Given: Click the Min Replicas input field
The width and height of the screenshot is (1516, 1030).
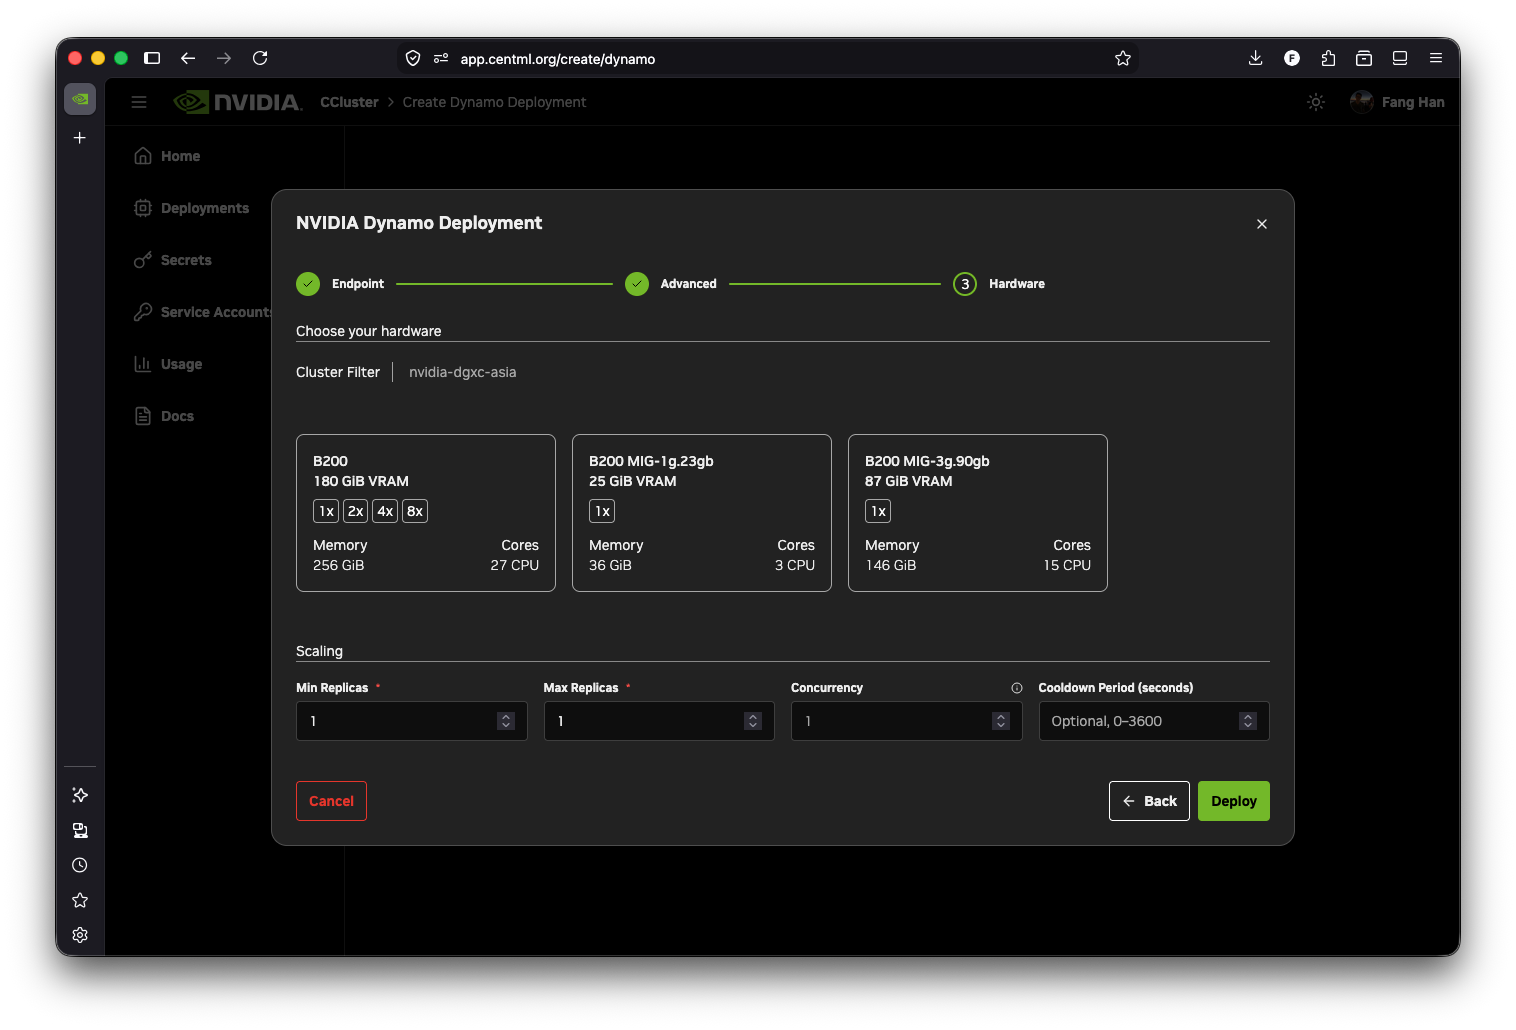Looking at the screenshot, I should pos(411,721).
